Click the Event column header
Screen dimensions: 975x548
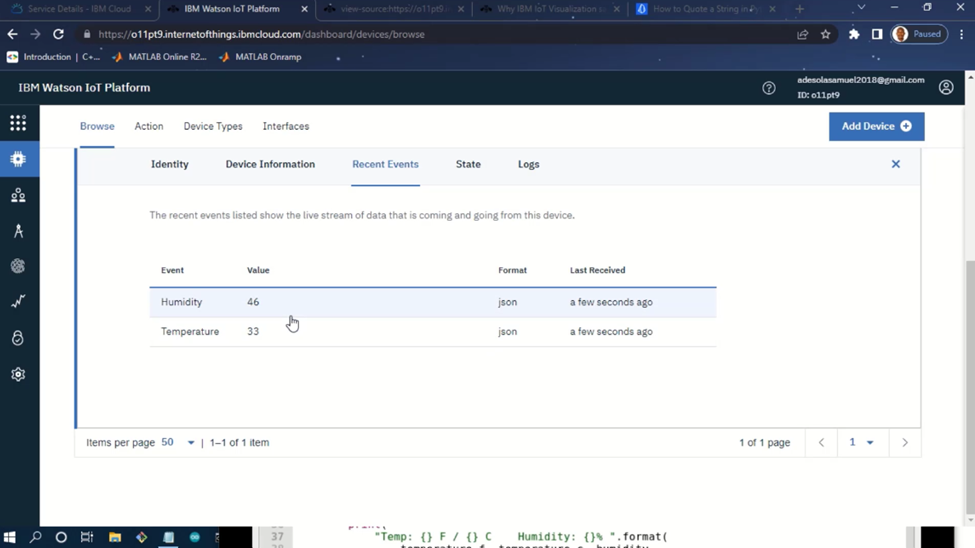[x=172, y=270]
